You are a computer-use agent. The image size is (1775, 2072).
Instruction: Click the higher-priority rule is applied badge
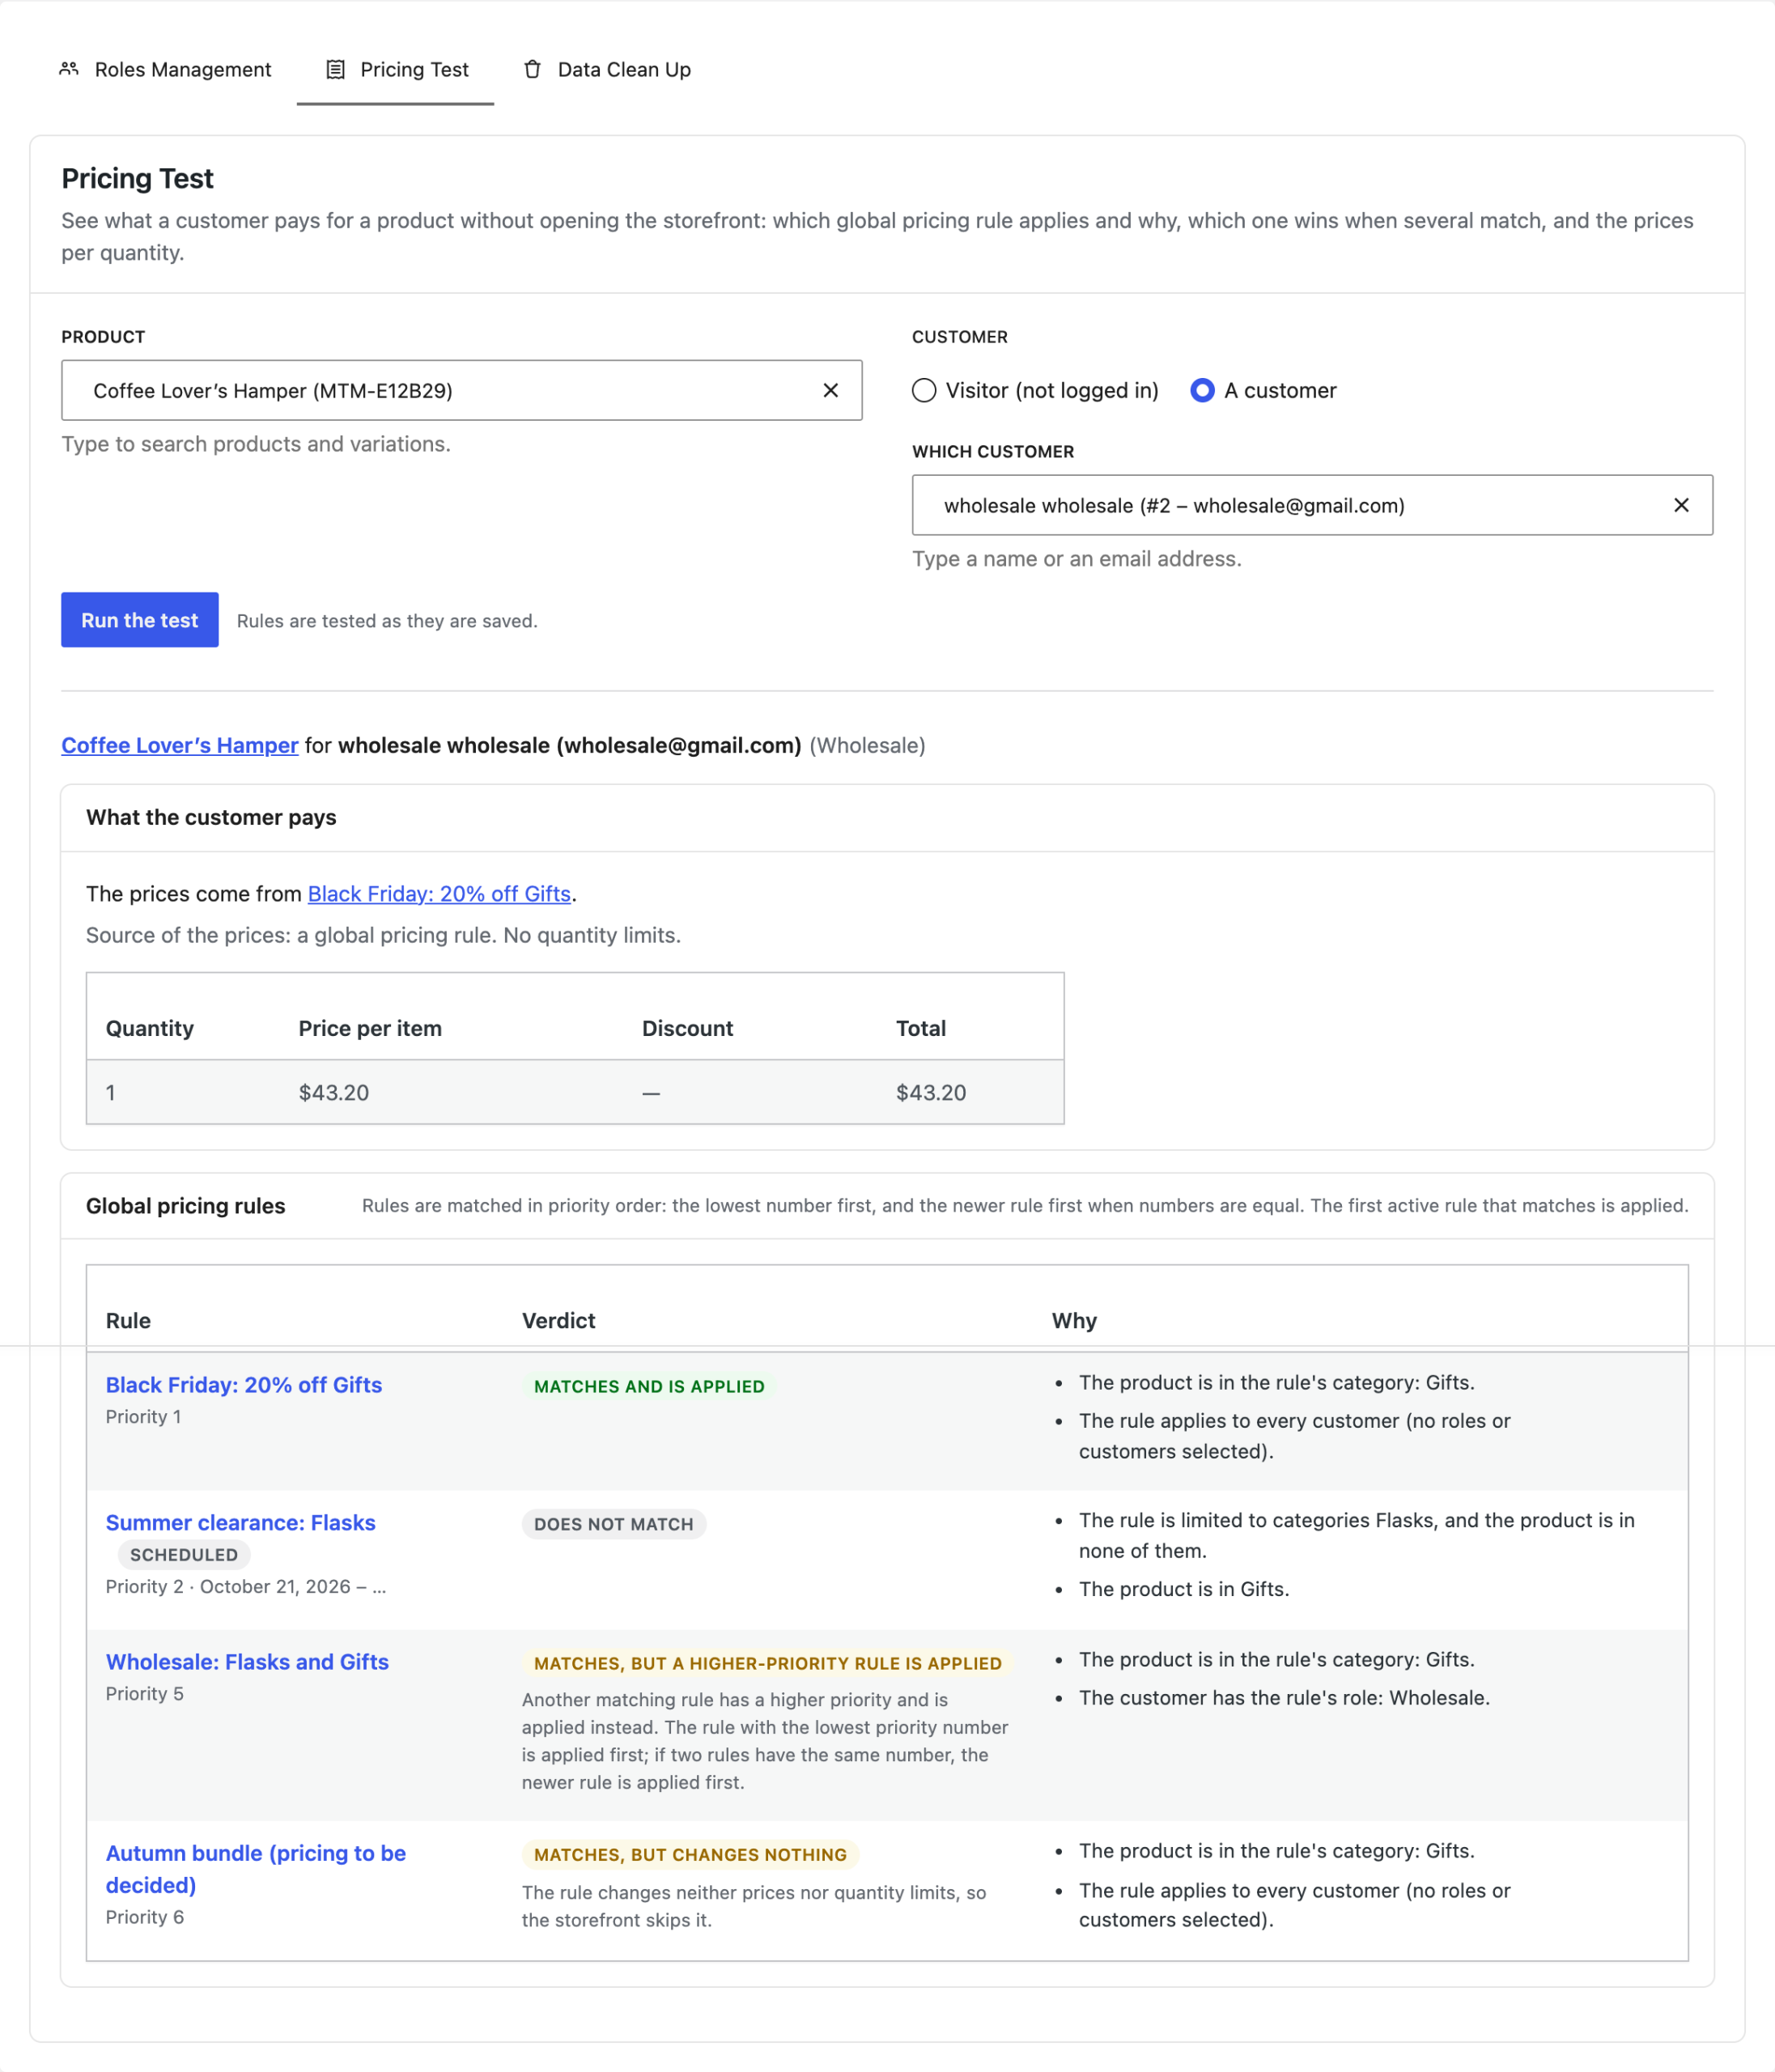[768, 1663]
